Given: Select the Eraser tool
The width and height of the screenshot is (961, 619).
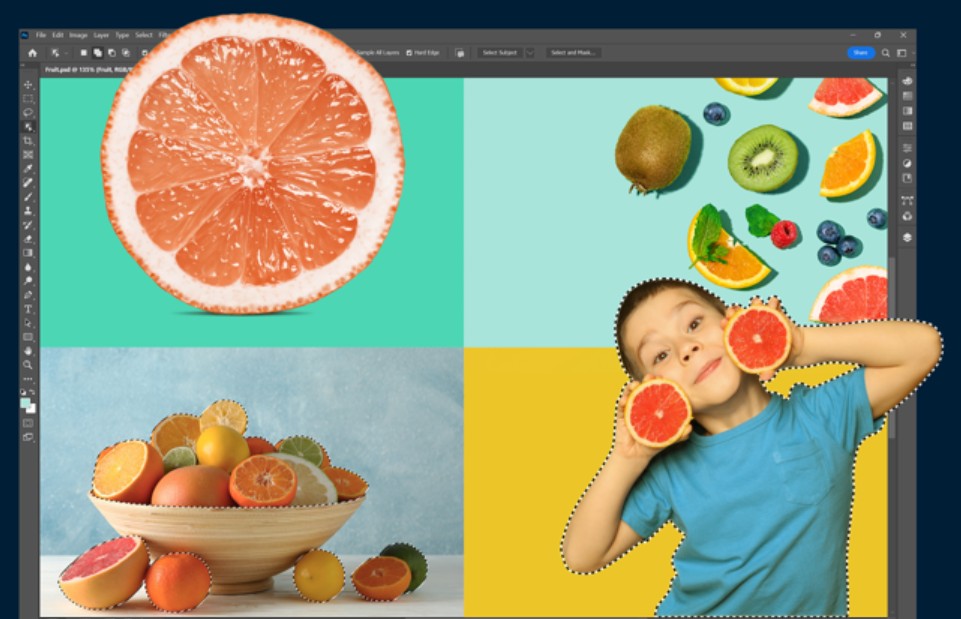Looking at the screenshot, I should click(x=28, y=239).
